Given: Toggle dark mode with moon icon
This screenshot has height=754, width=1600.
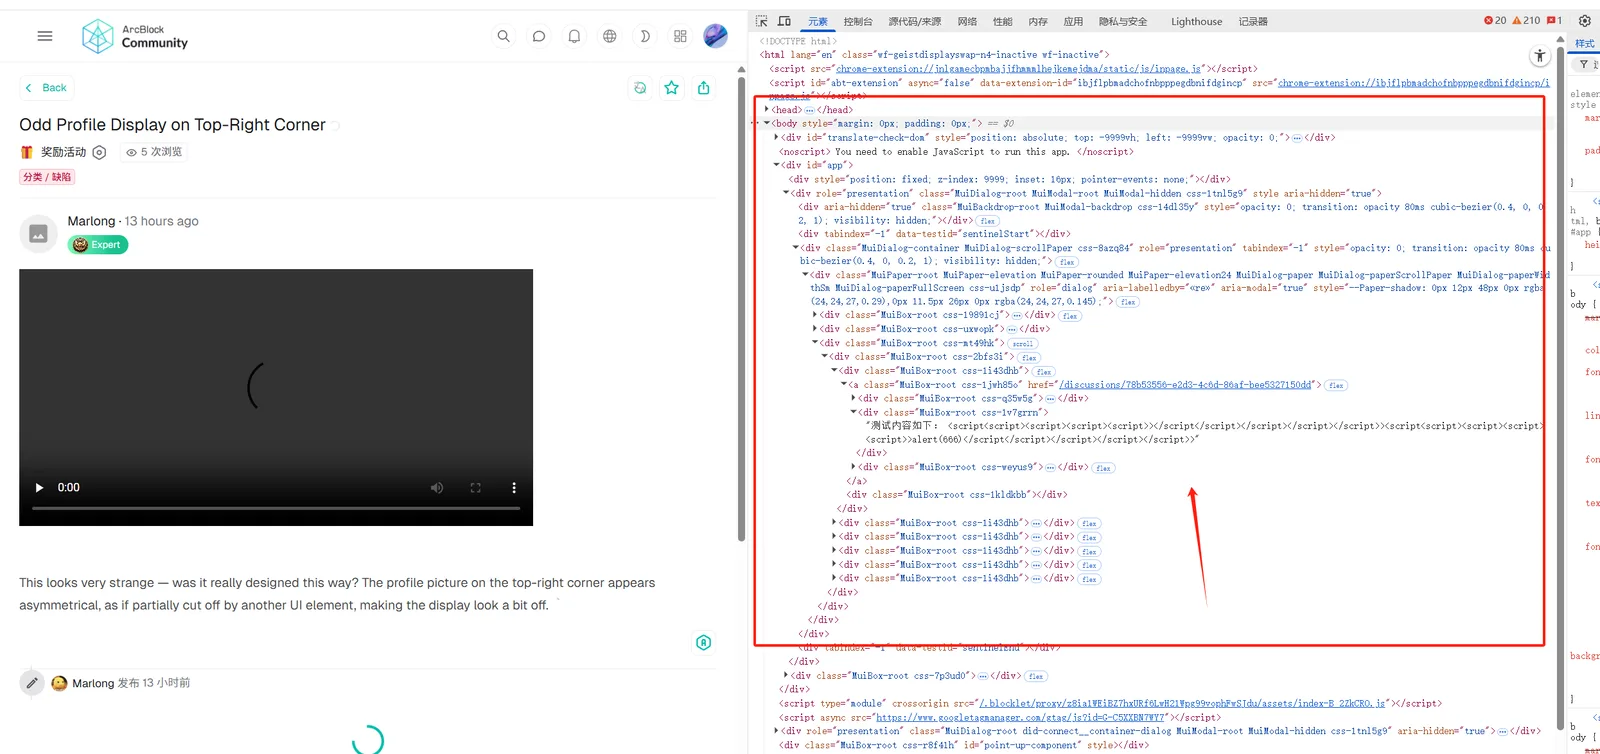Looking at the screenshot, I should [645, 36].
